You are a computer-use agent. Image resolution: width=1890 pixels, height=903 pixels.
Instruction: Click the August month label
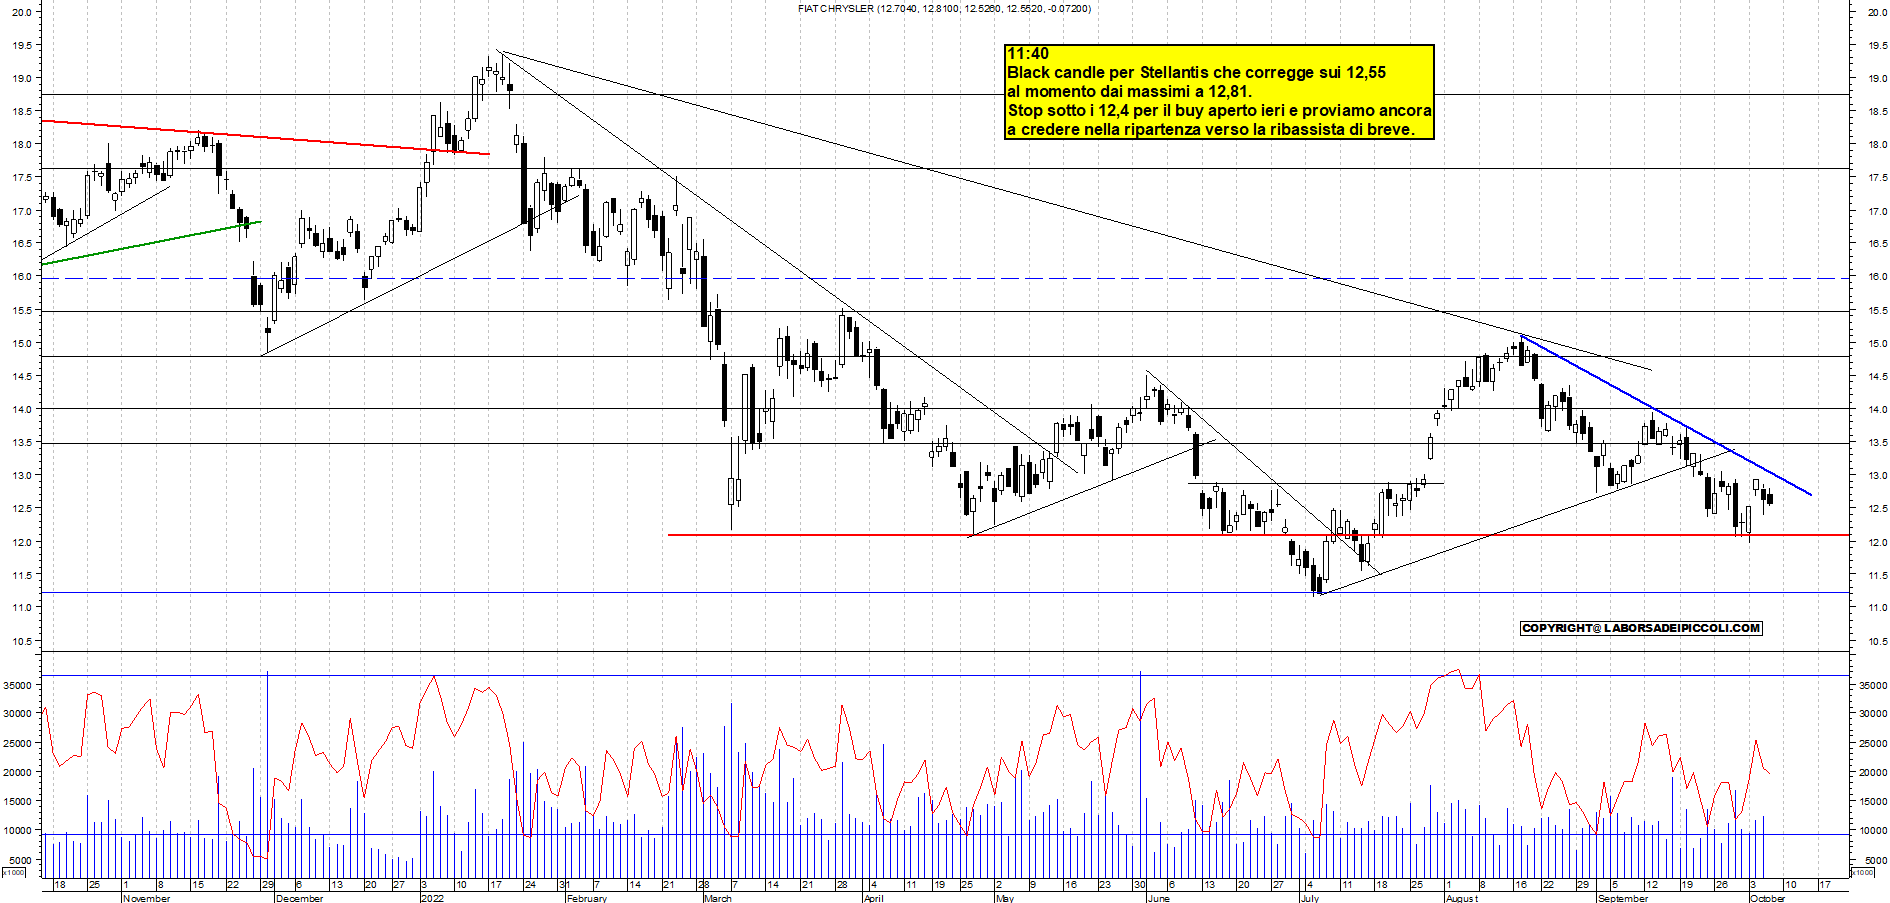[x=1462, y=898]
